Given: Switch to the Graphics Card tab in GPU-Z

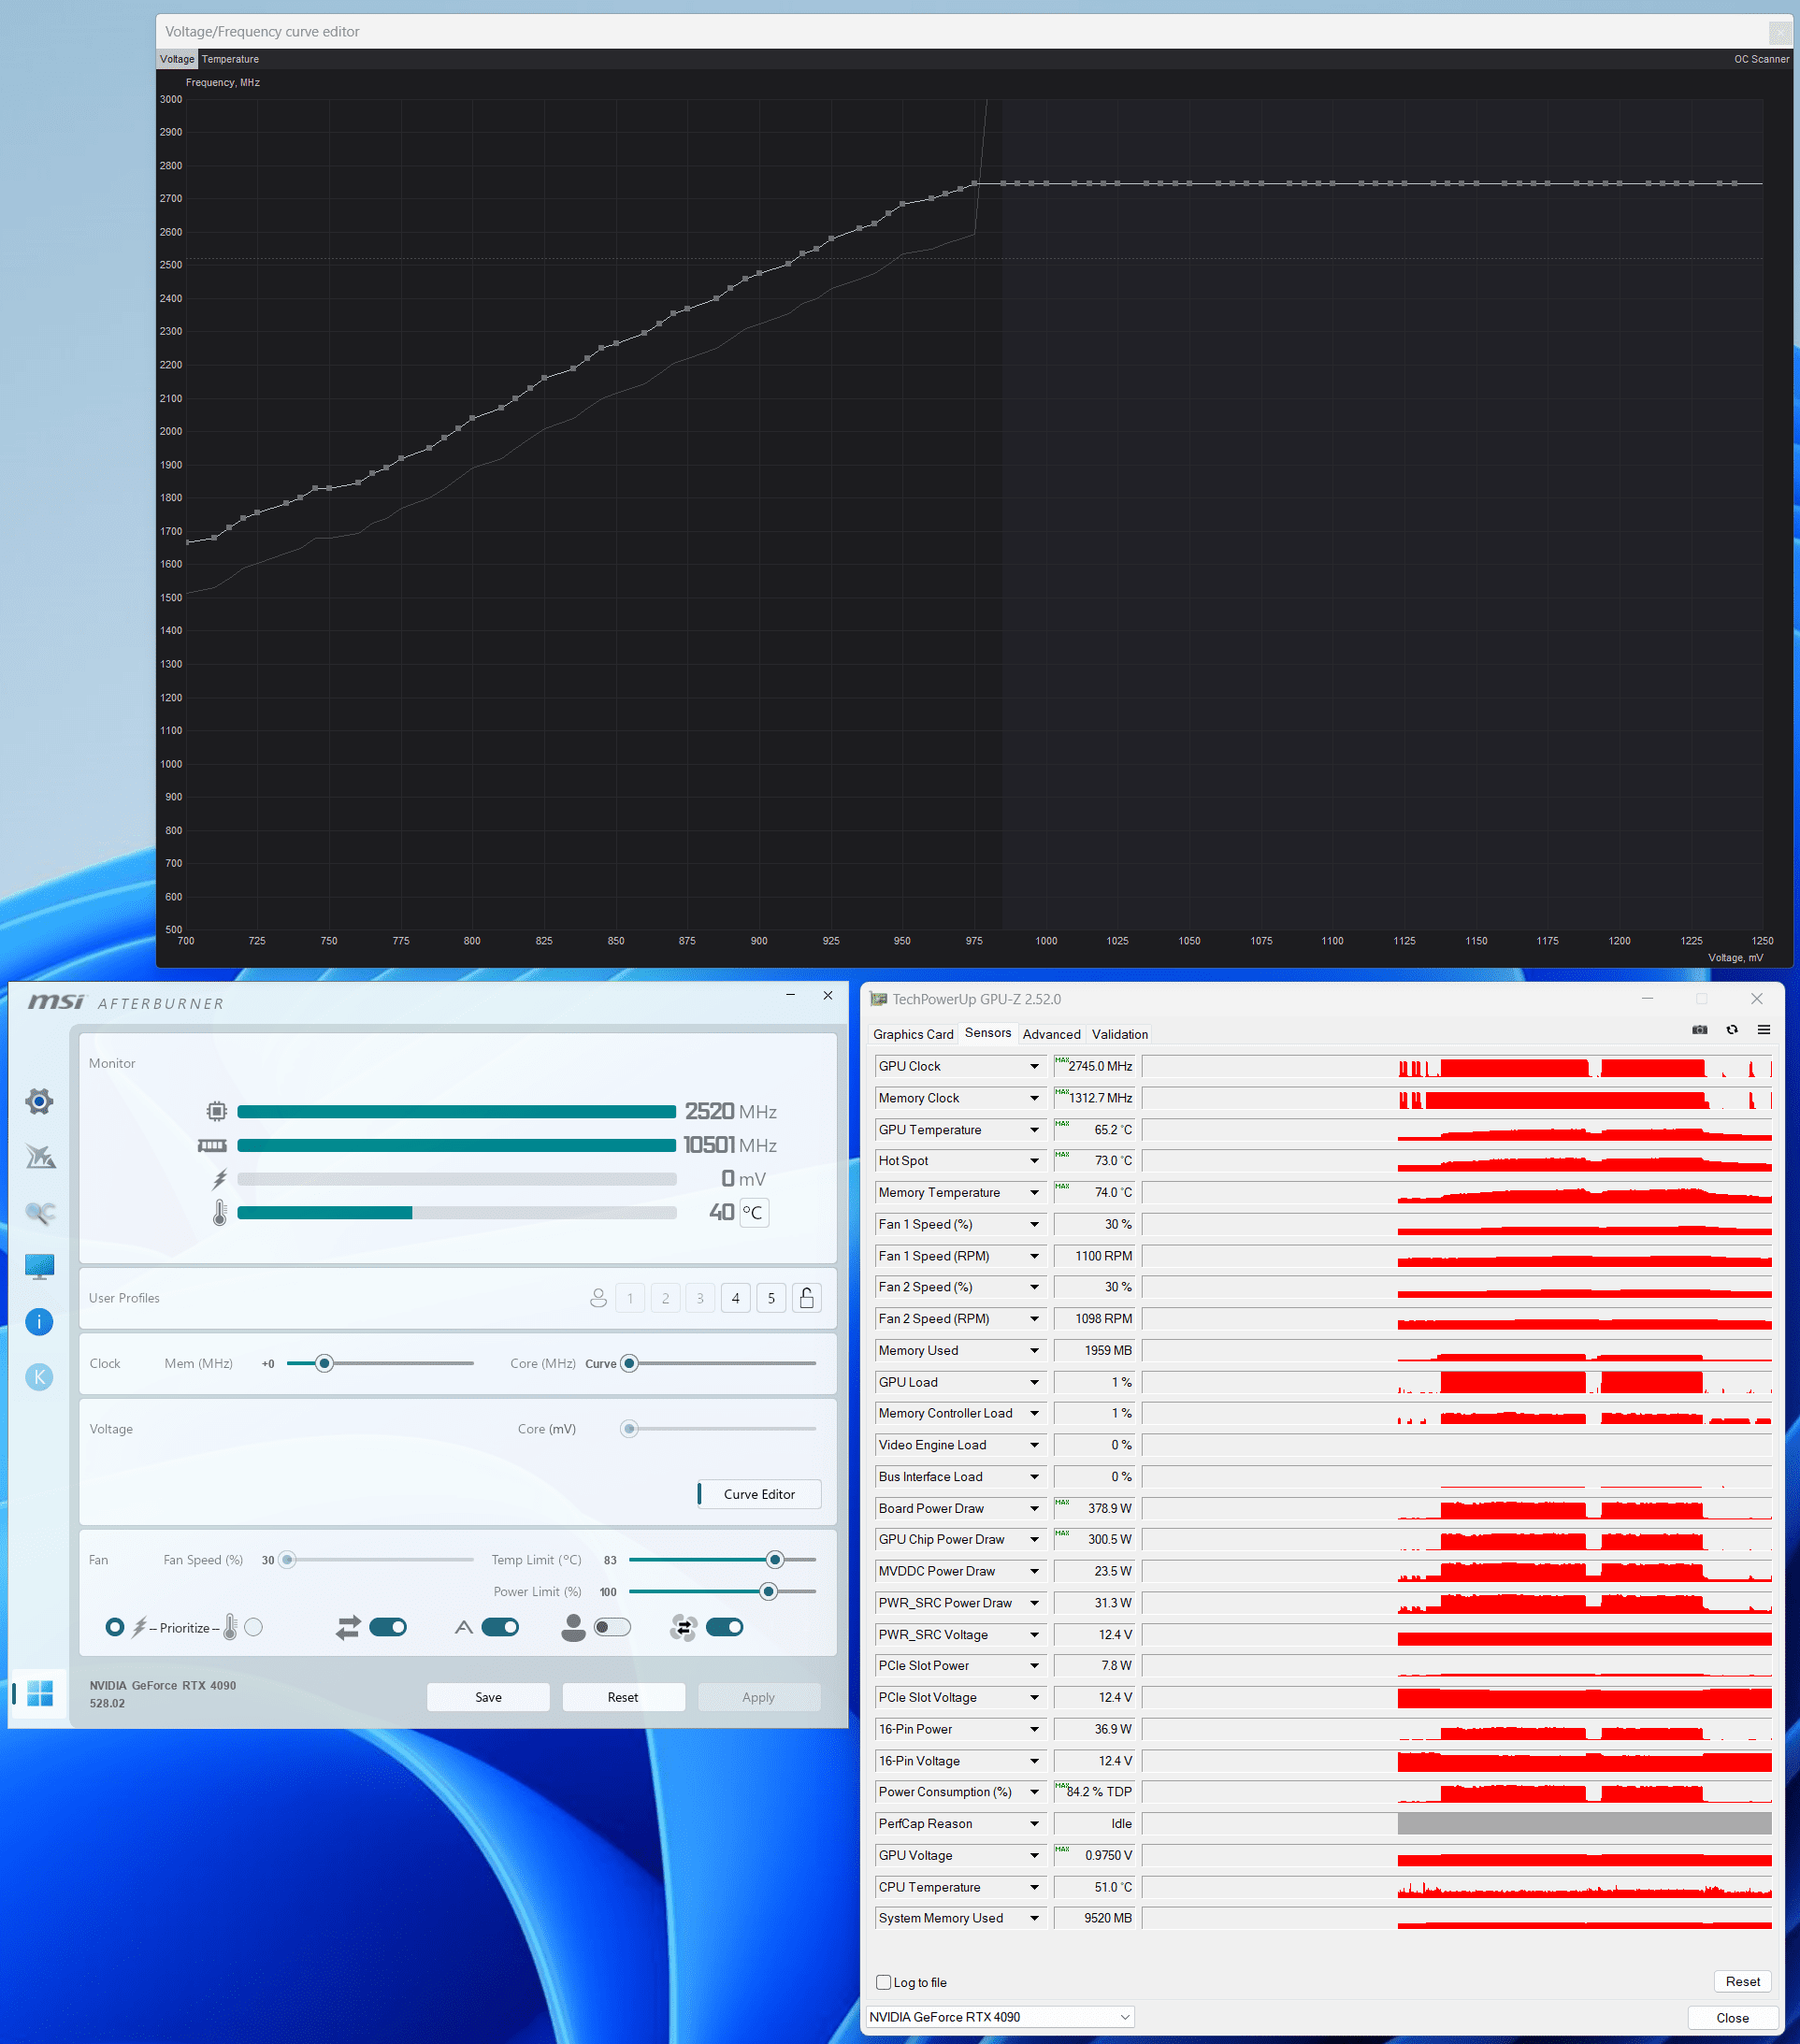Looking at the screenshot, I should (913, 1034).
